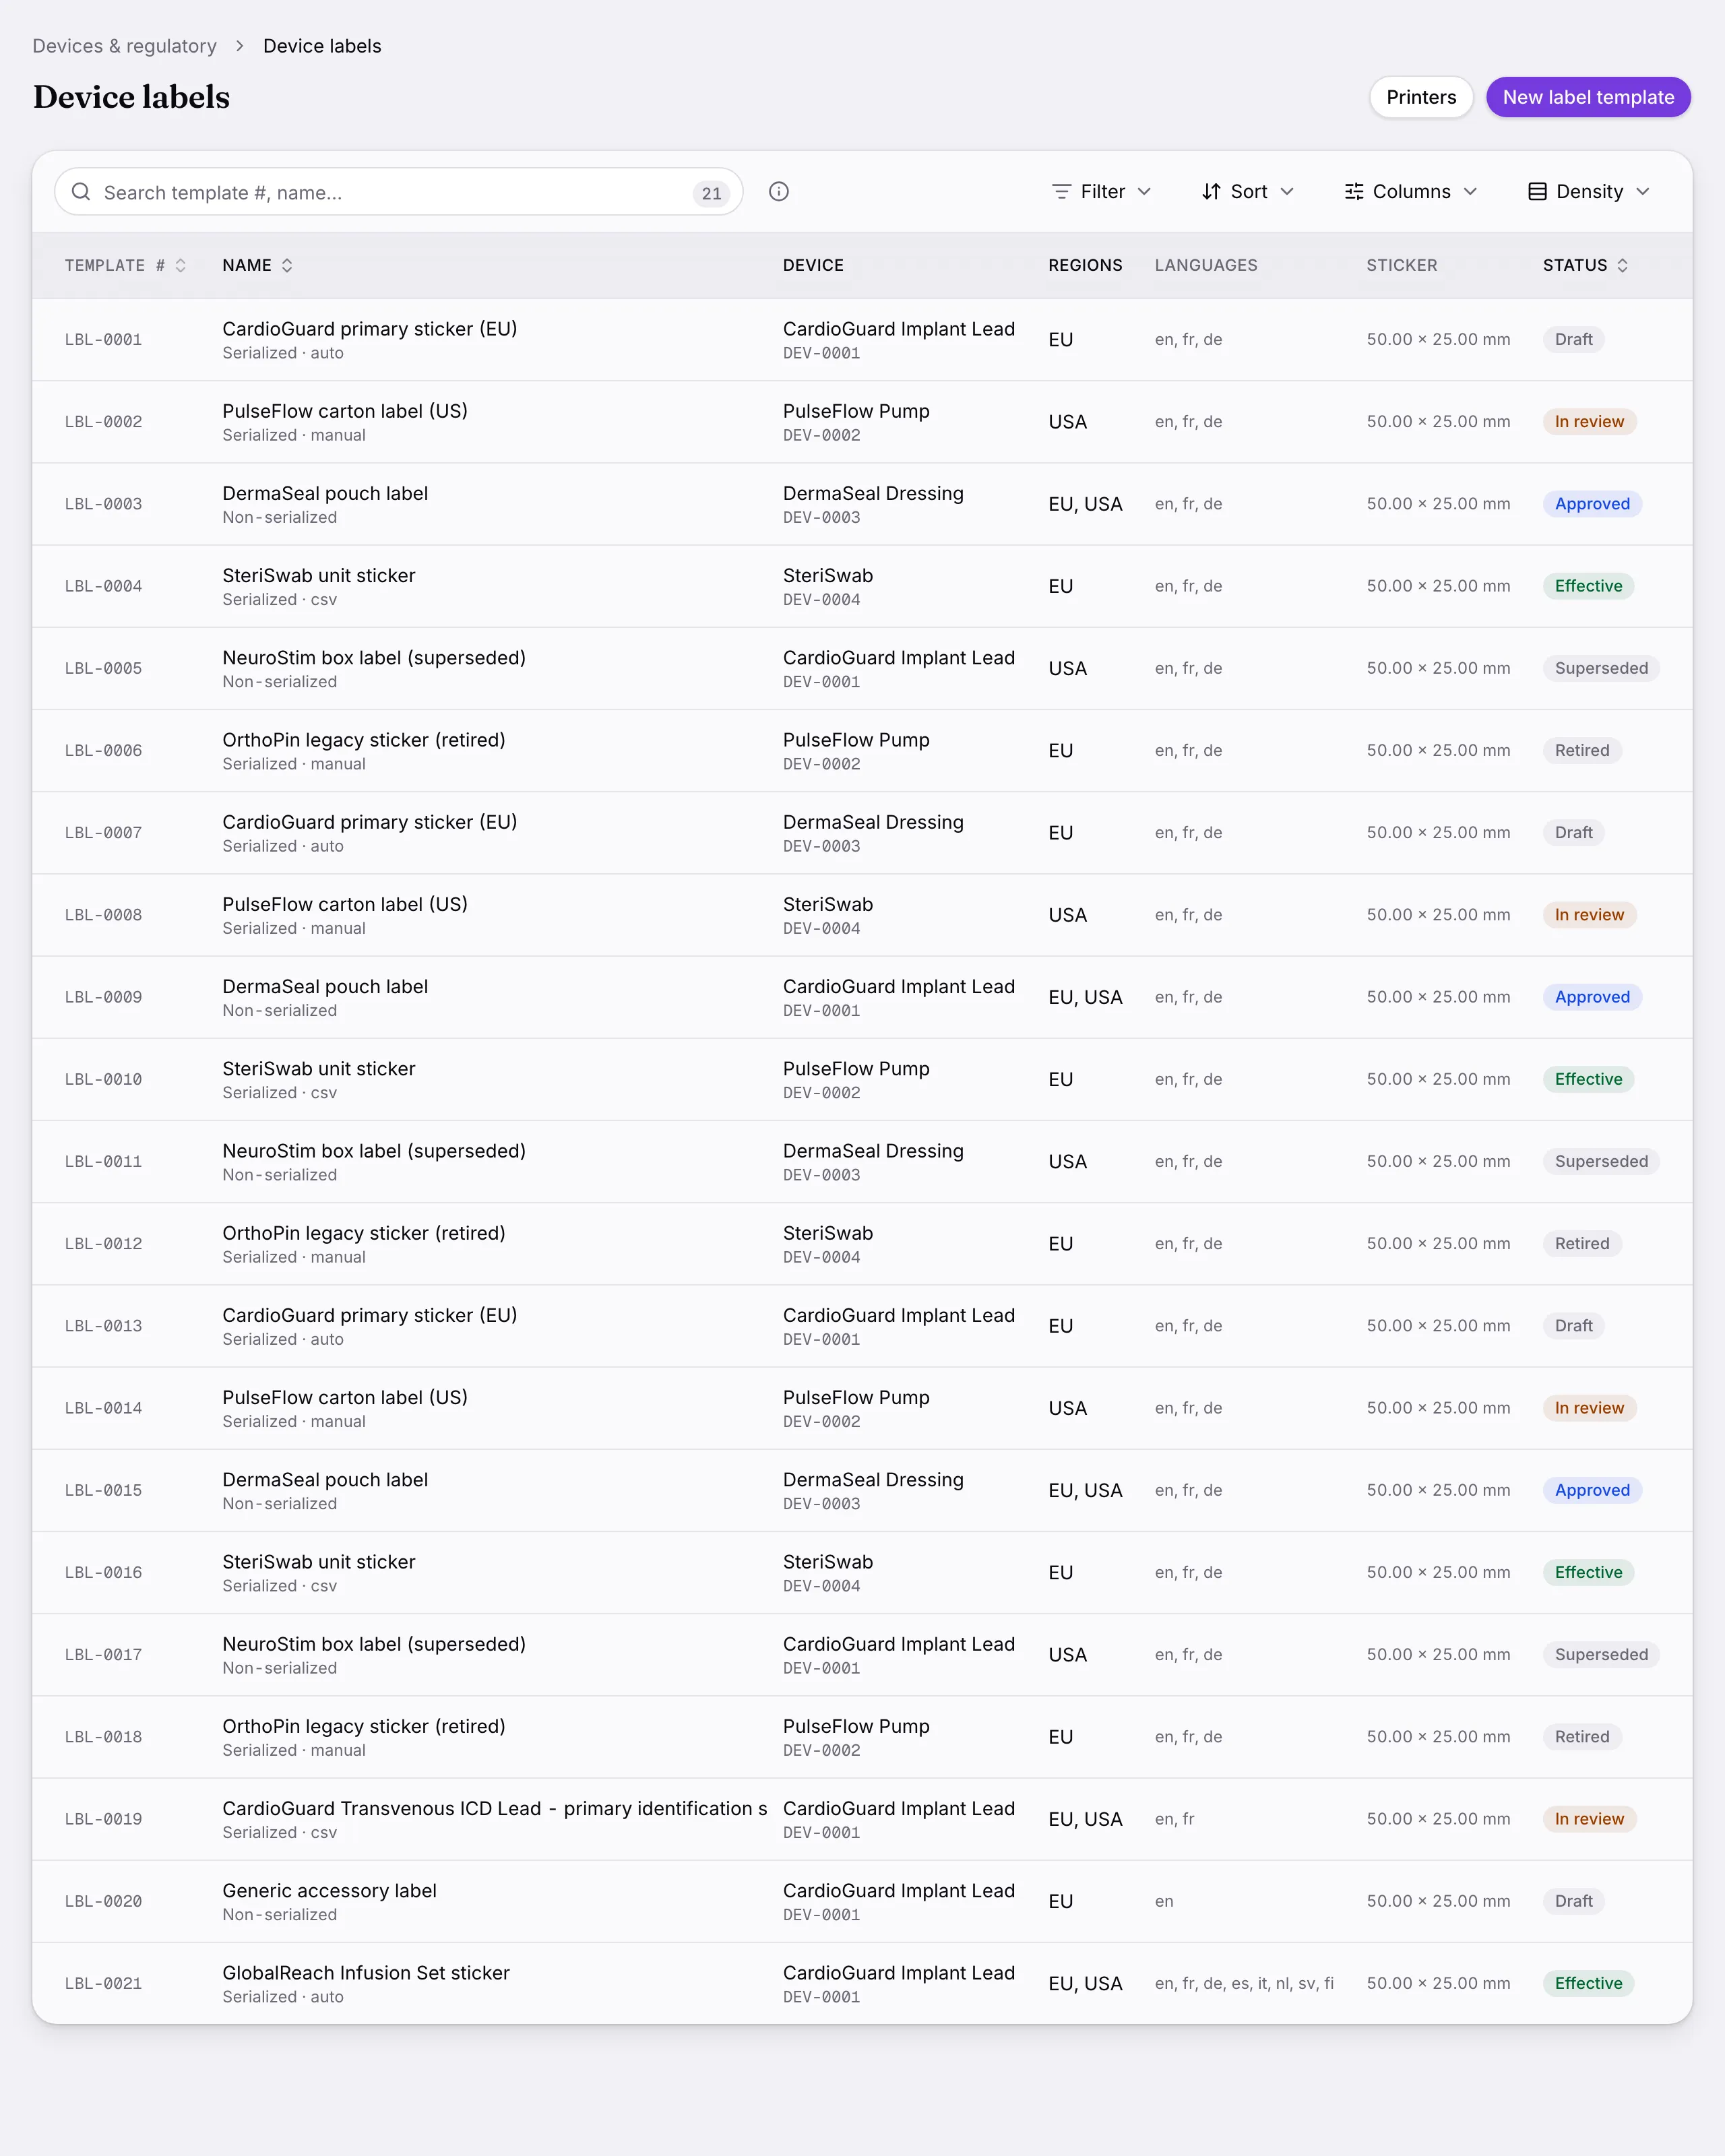Screen dimensions: 1725x2156
Task: Open the Density dropdown
Action: 1589,191
